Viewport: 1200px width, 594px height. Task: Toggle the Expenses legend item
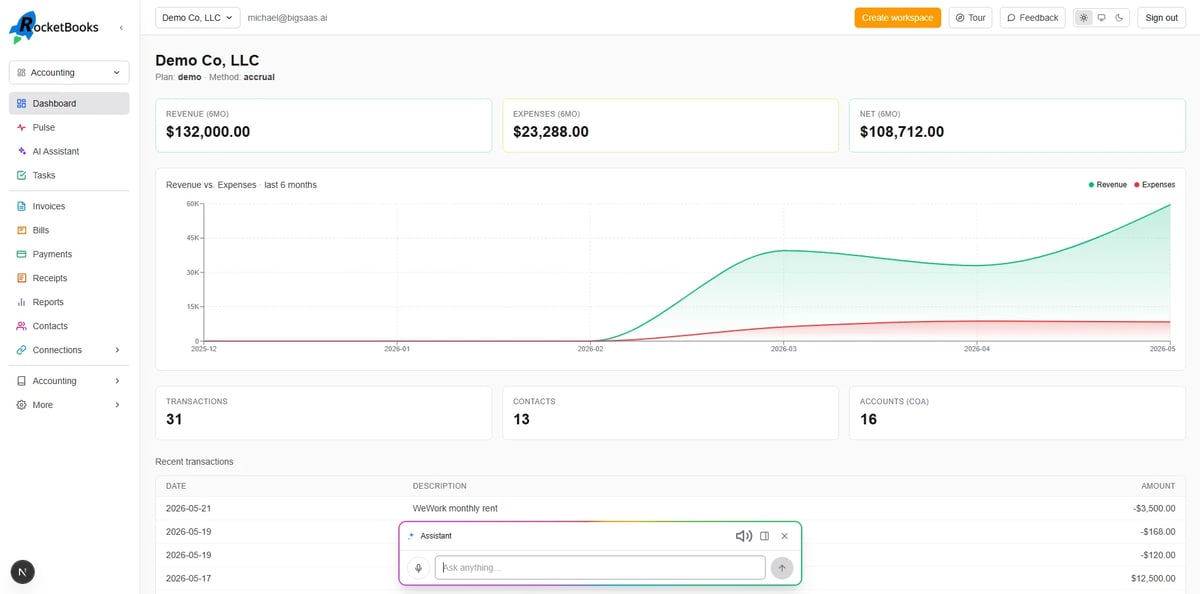[x=1155, y=185]
